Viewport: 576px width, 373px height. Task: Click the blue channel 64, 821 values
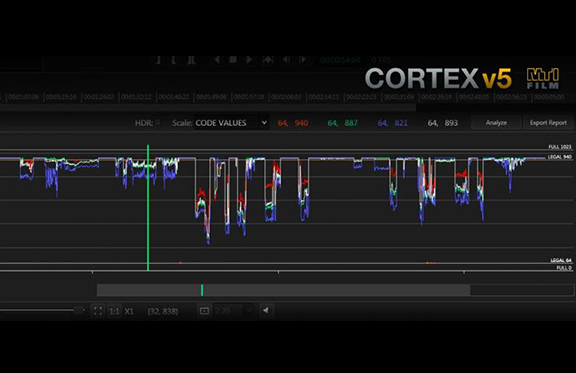[x=392, y=123]
